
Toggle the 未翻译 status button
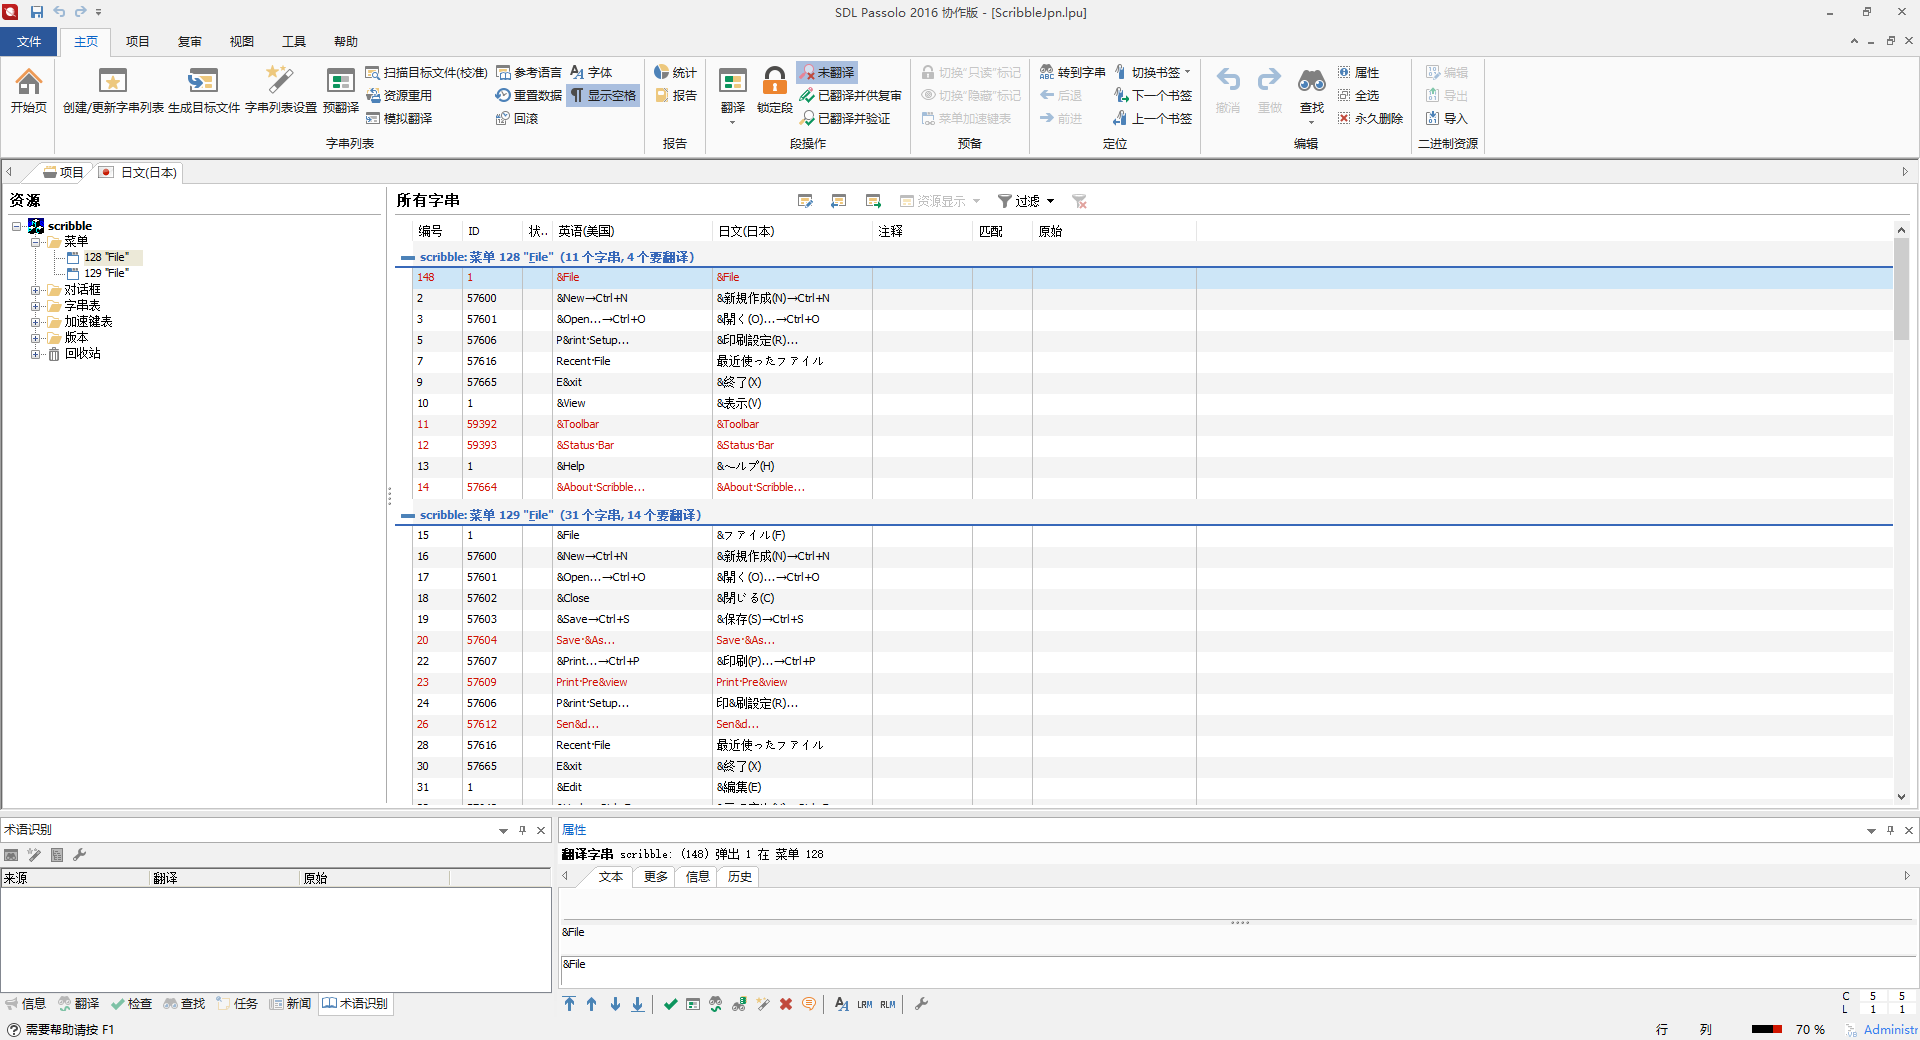[x=827, y=73]
